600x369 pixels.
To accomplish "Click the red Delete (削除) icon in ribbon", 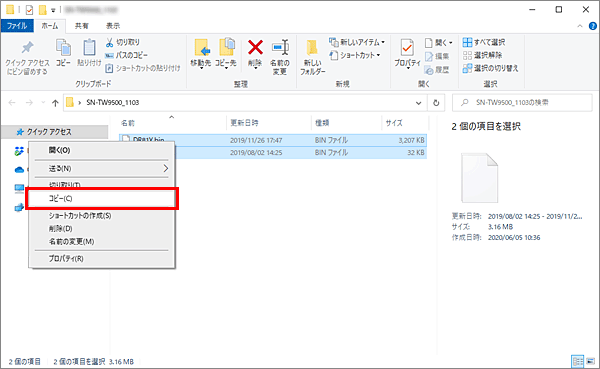I will point(255,48).
